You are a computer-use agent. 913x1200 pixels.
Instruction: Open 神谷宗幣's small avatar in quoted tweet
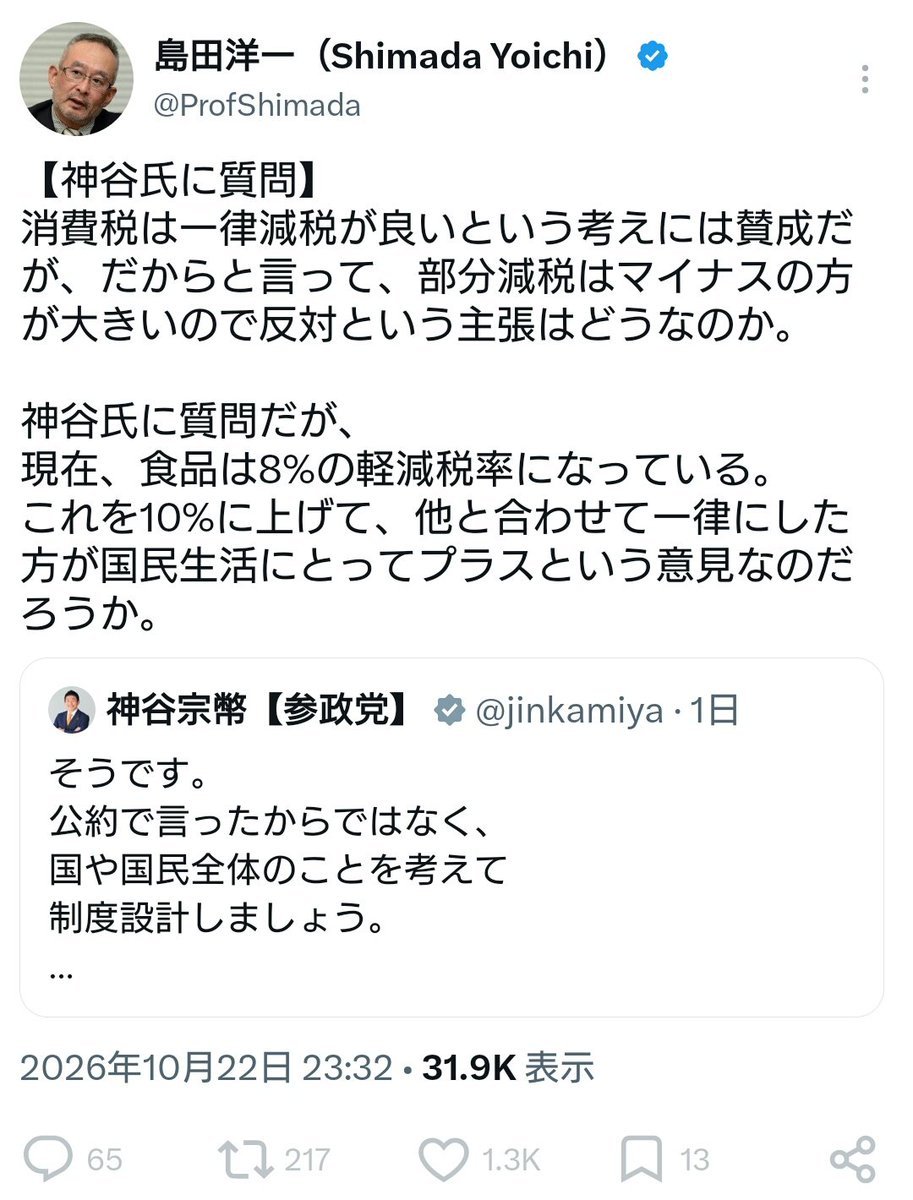pyautogui.click(x=72, y=710)
